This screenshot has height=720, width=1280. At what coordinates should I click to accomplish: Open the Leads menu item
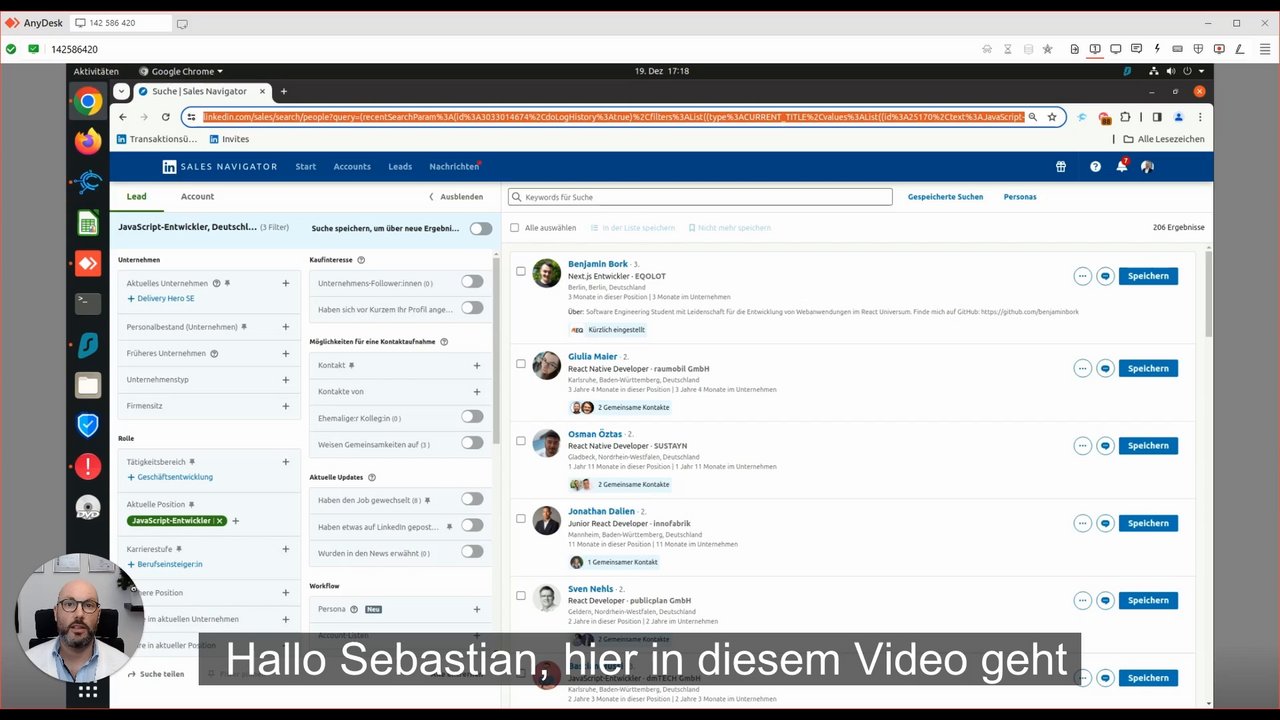point(400,167)
